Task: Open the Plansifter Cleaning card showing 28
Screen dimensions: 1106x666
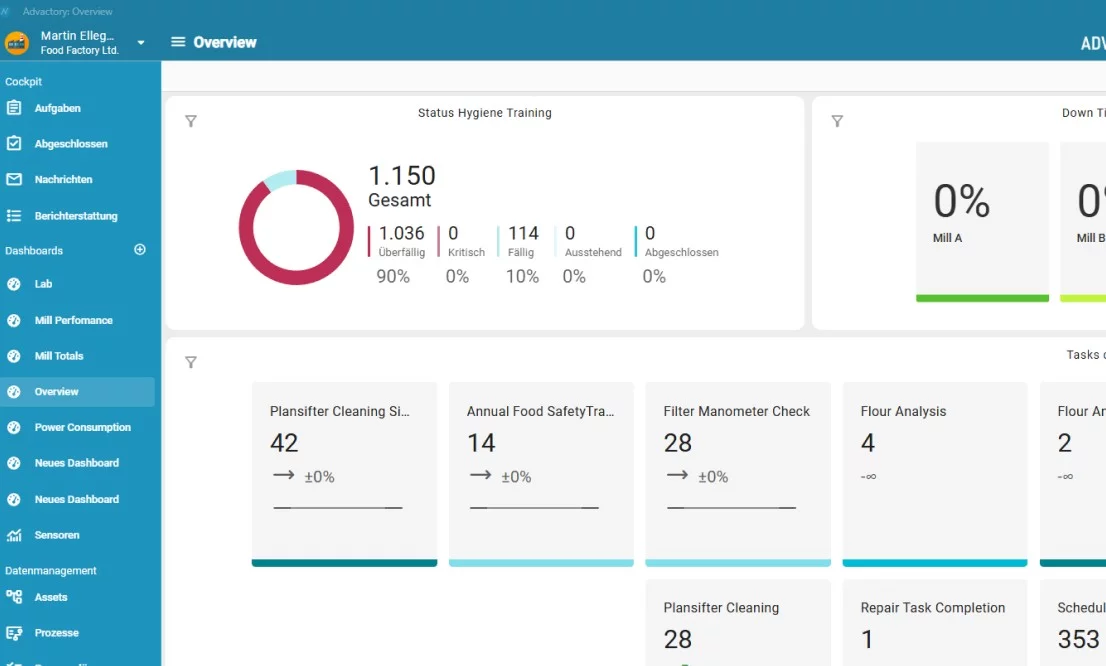Action: point(738,623)
